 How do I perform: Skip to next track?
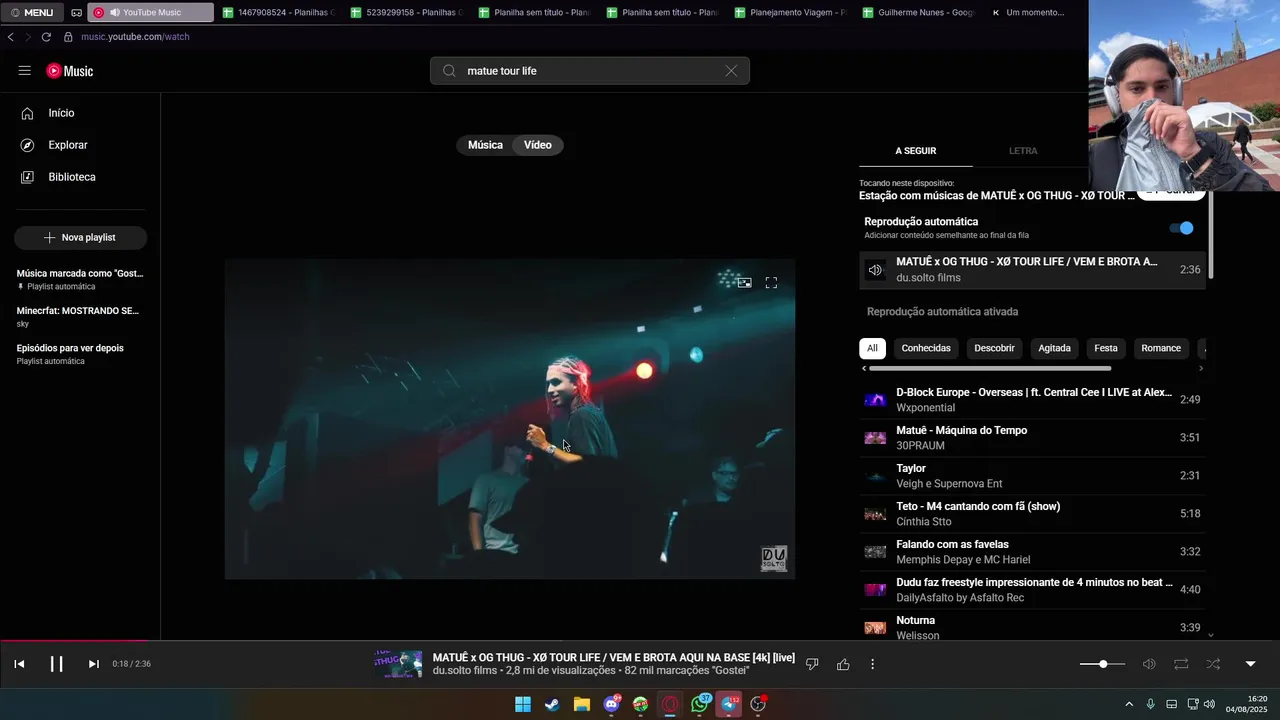point(93,664)
